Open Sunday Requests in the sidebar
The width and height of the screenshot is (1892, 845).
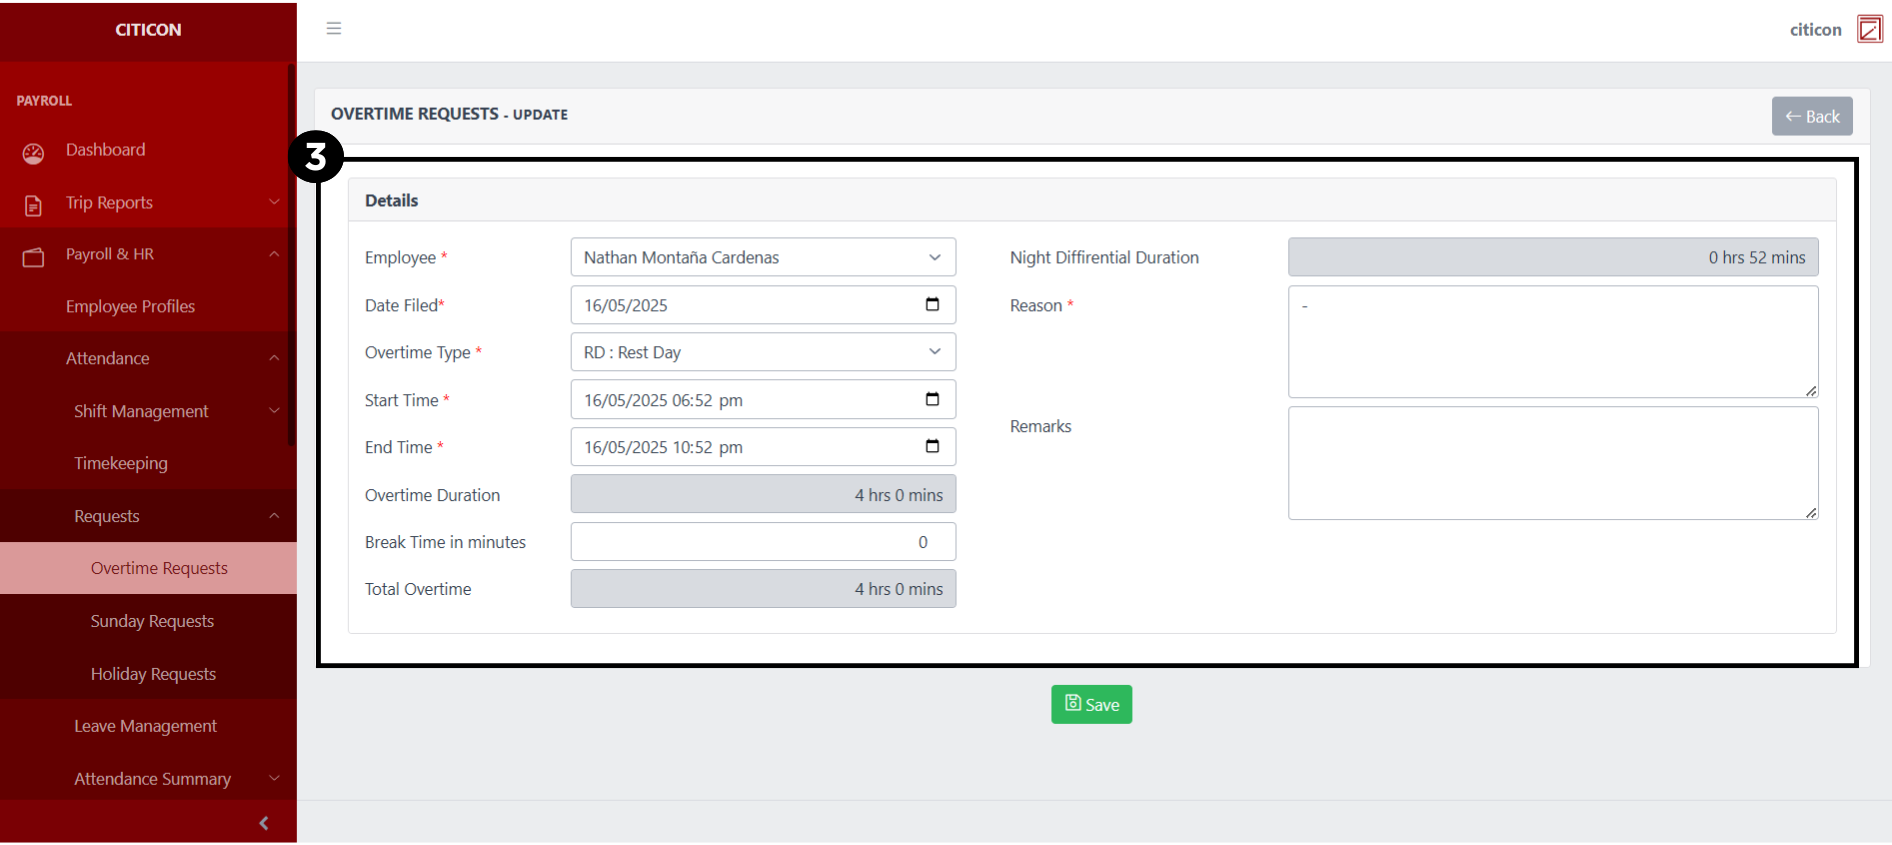pos(152,621)
